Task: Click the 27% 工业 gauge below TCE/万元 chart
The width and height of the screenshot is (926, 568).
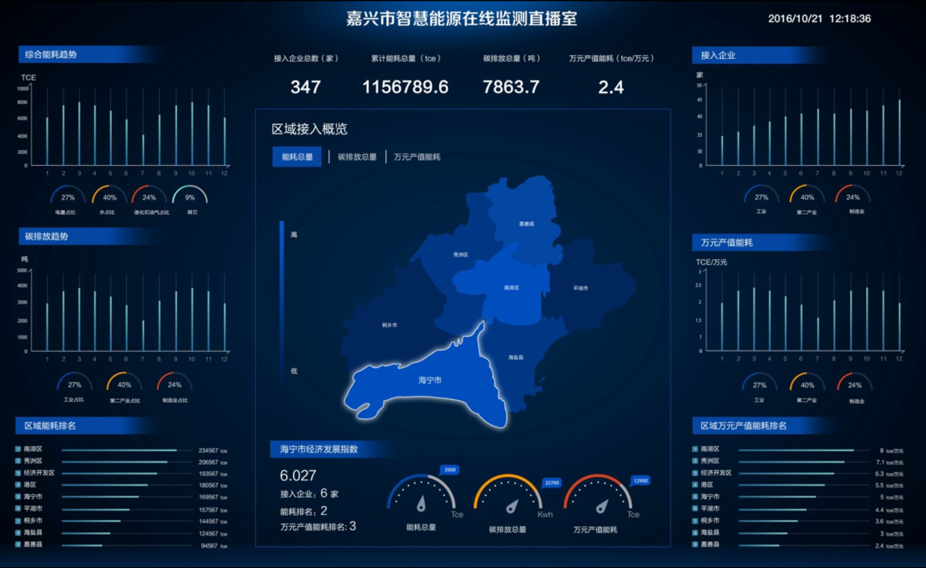Action: (759, 386)
